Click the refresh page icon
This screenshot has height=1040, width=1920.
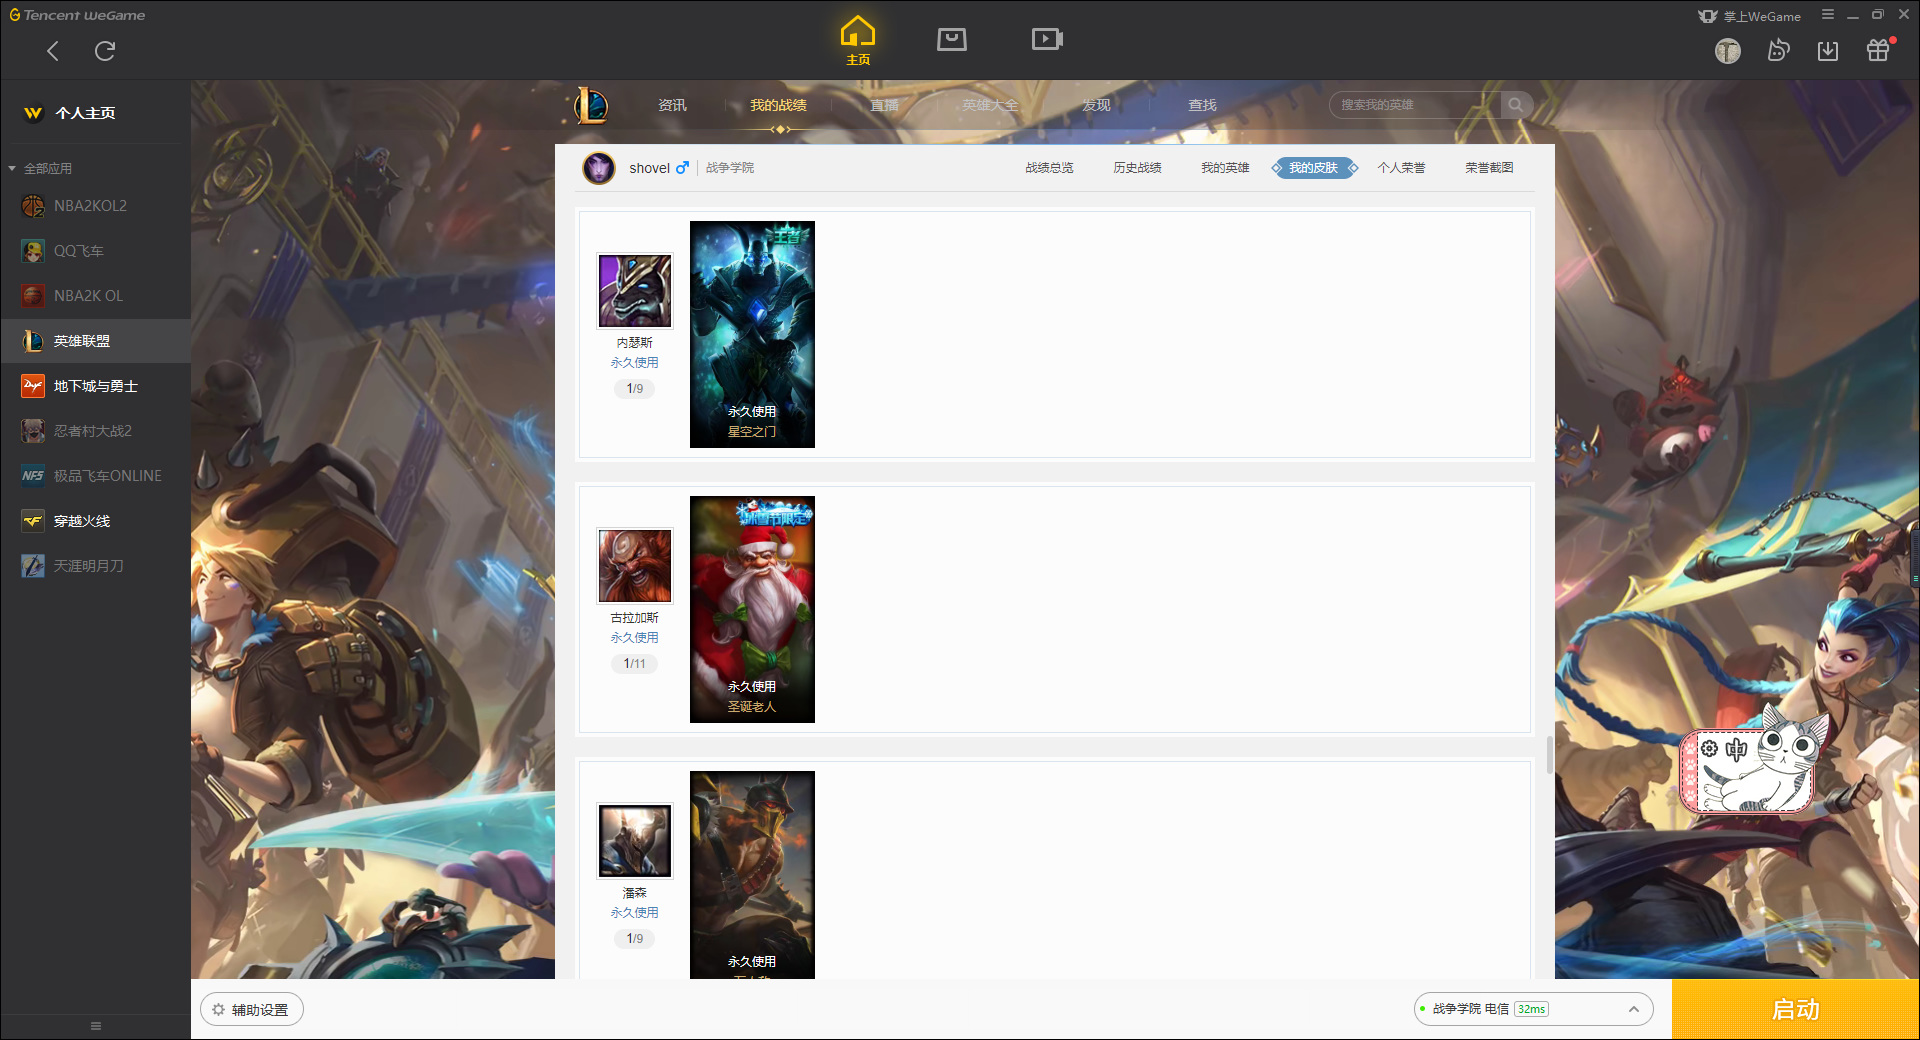click(105, 51)
